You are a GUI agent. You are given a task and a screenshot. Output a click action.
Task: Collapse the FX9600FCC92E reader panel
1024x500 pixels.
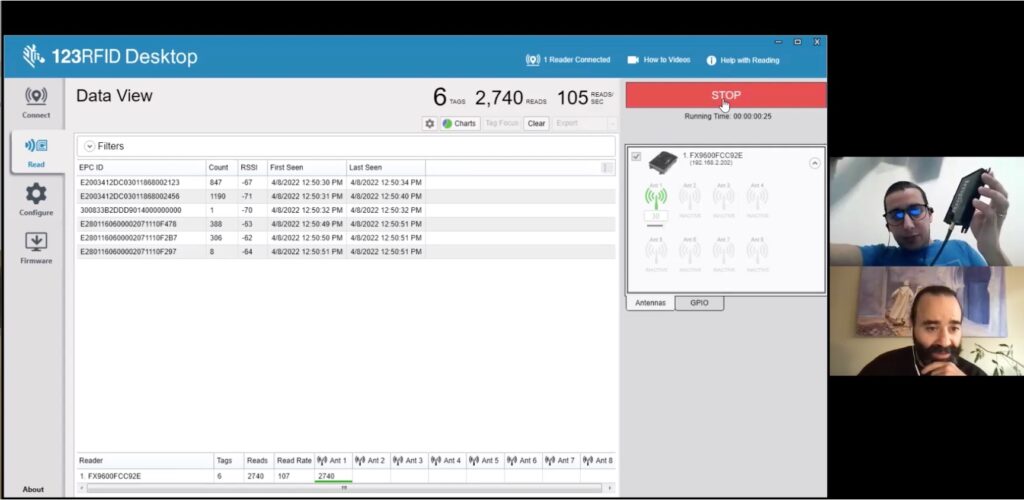coord(814,163)
